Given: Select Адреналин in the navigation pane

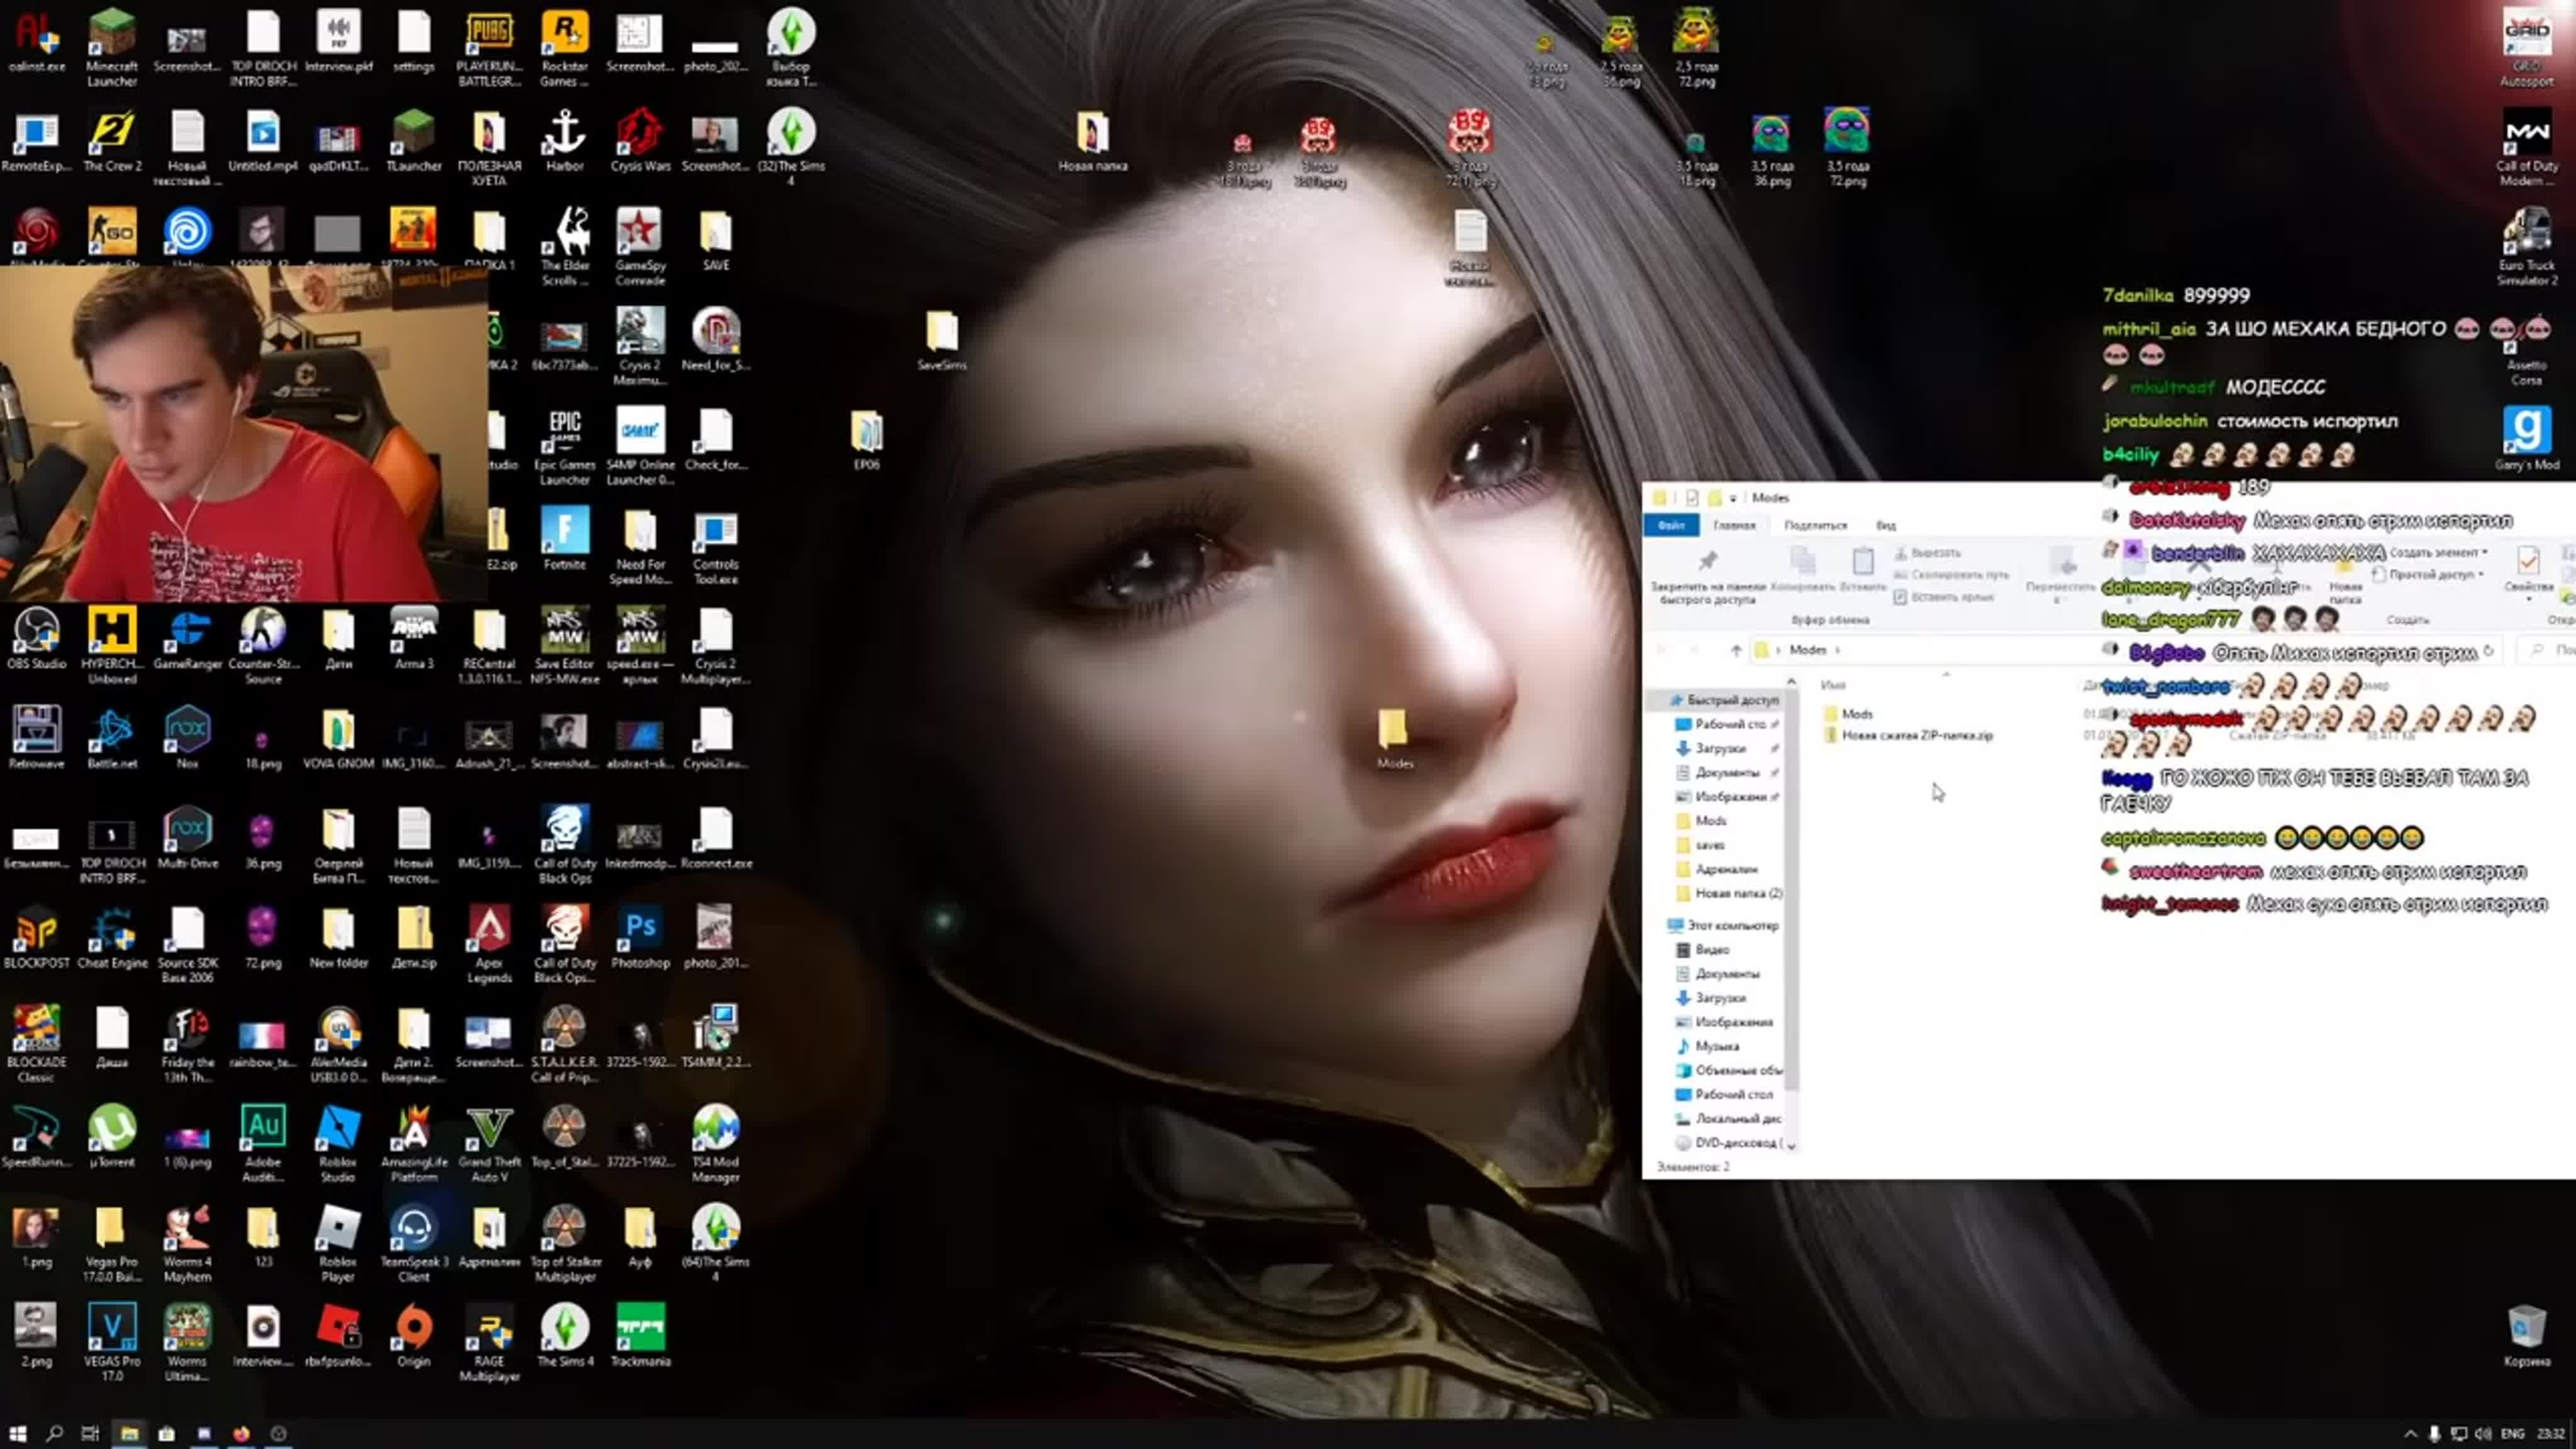Looking at the screenshot, I should (x=1726, y=869).
